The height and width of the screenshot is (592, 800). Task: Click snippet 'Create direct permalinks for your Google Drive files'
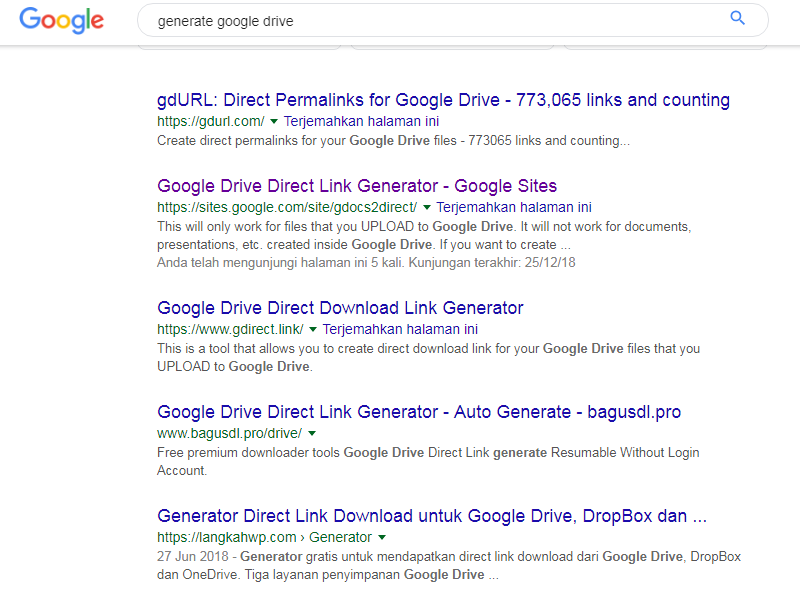(x=393, y=140)
